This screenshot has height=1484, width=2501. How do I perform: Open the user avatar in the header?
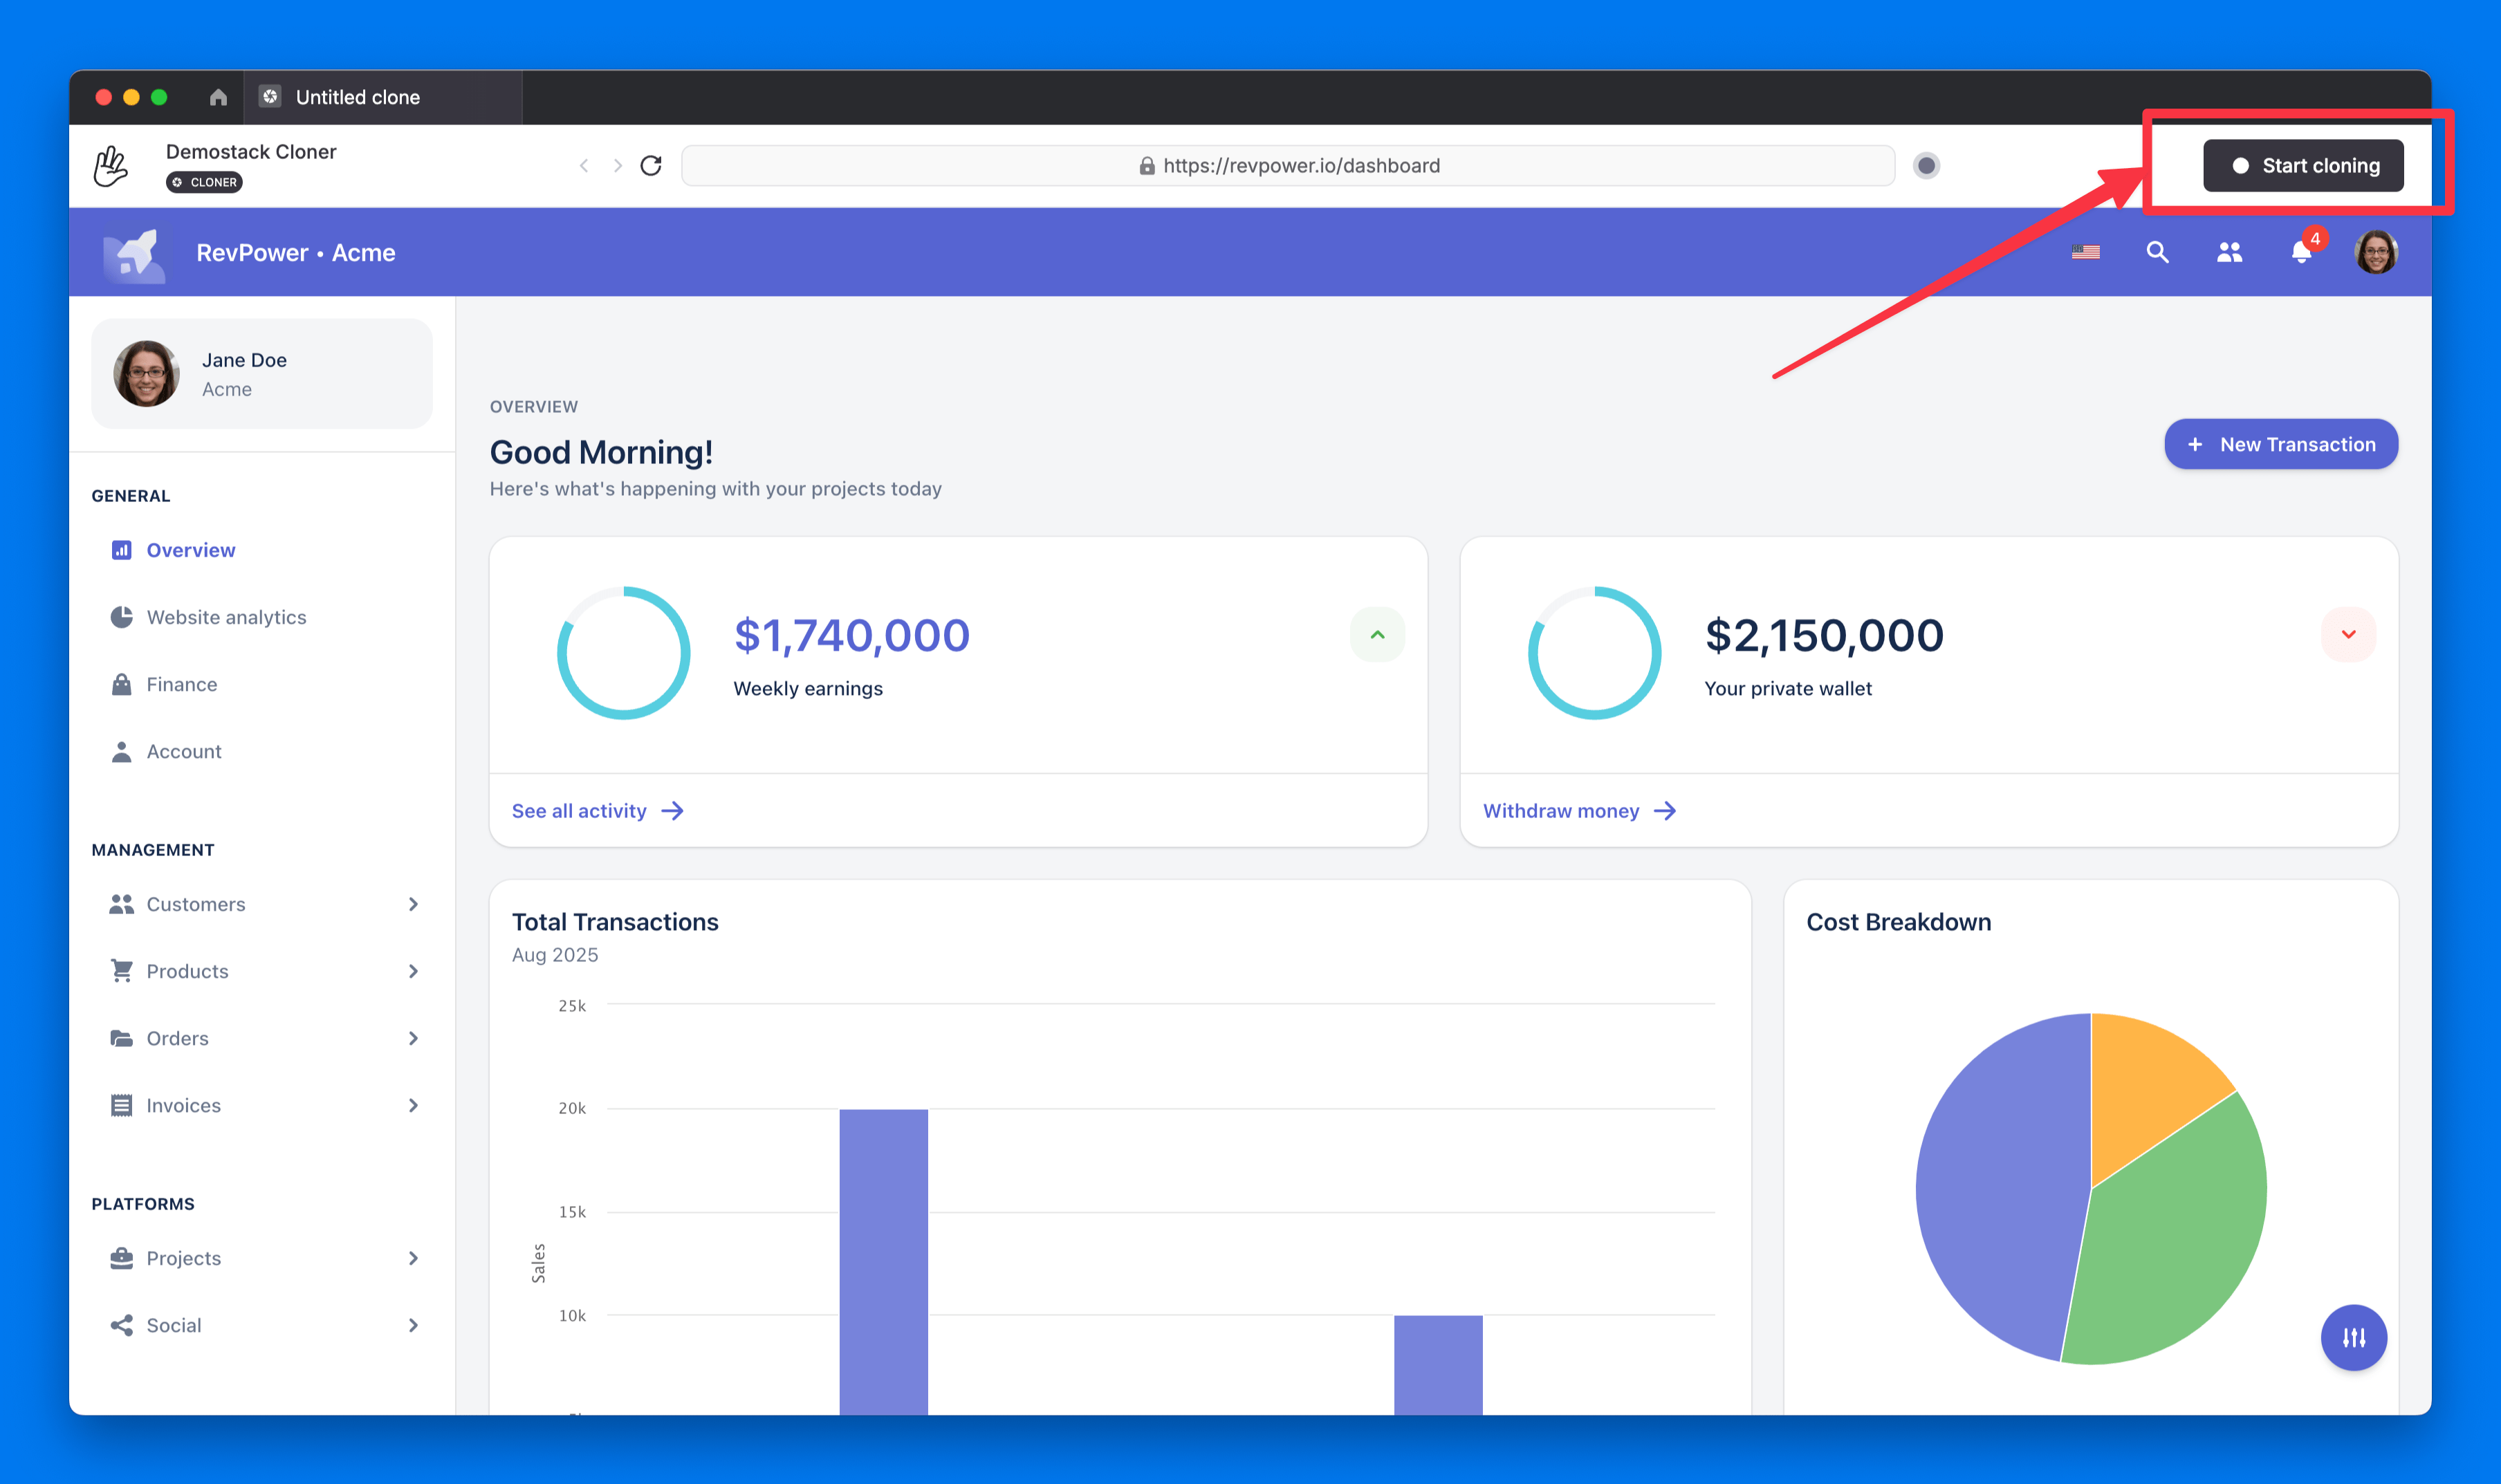[x=2376, y=252]
